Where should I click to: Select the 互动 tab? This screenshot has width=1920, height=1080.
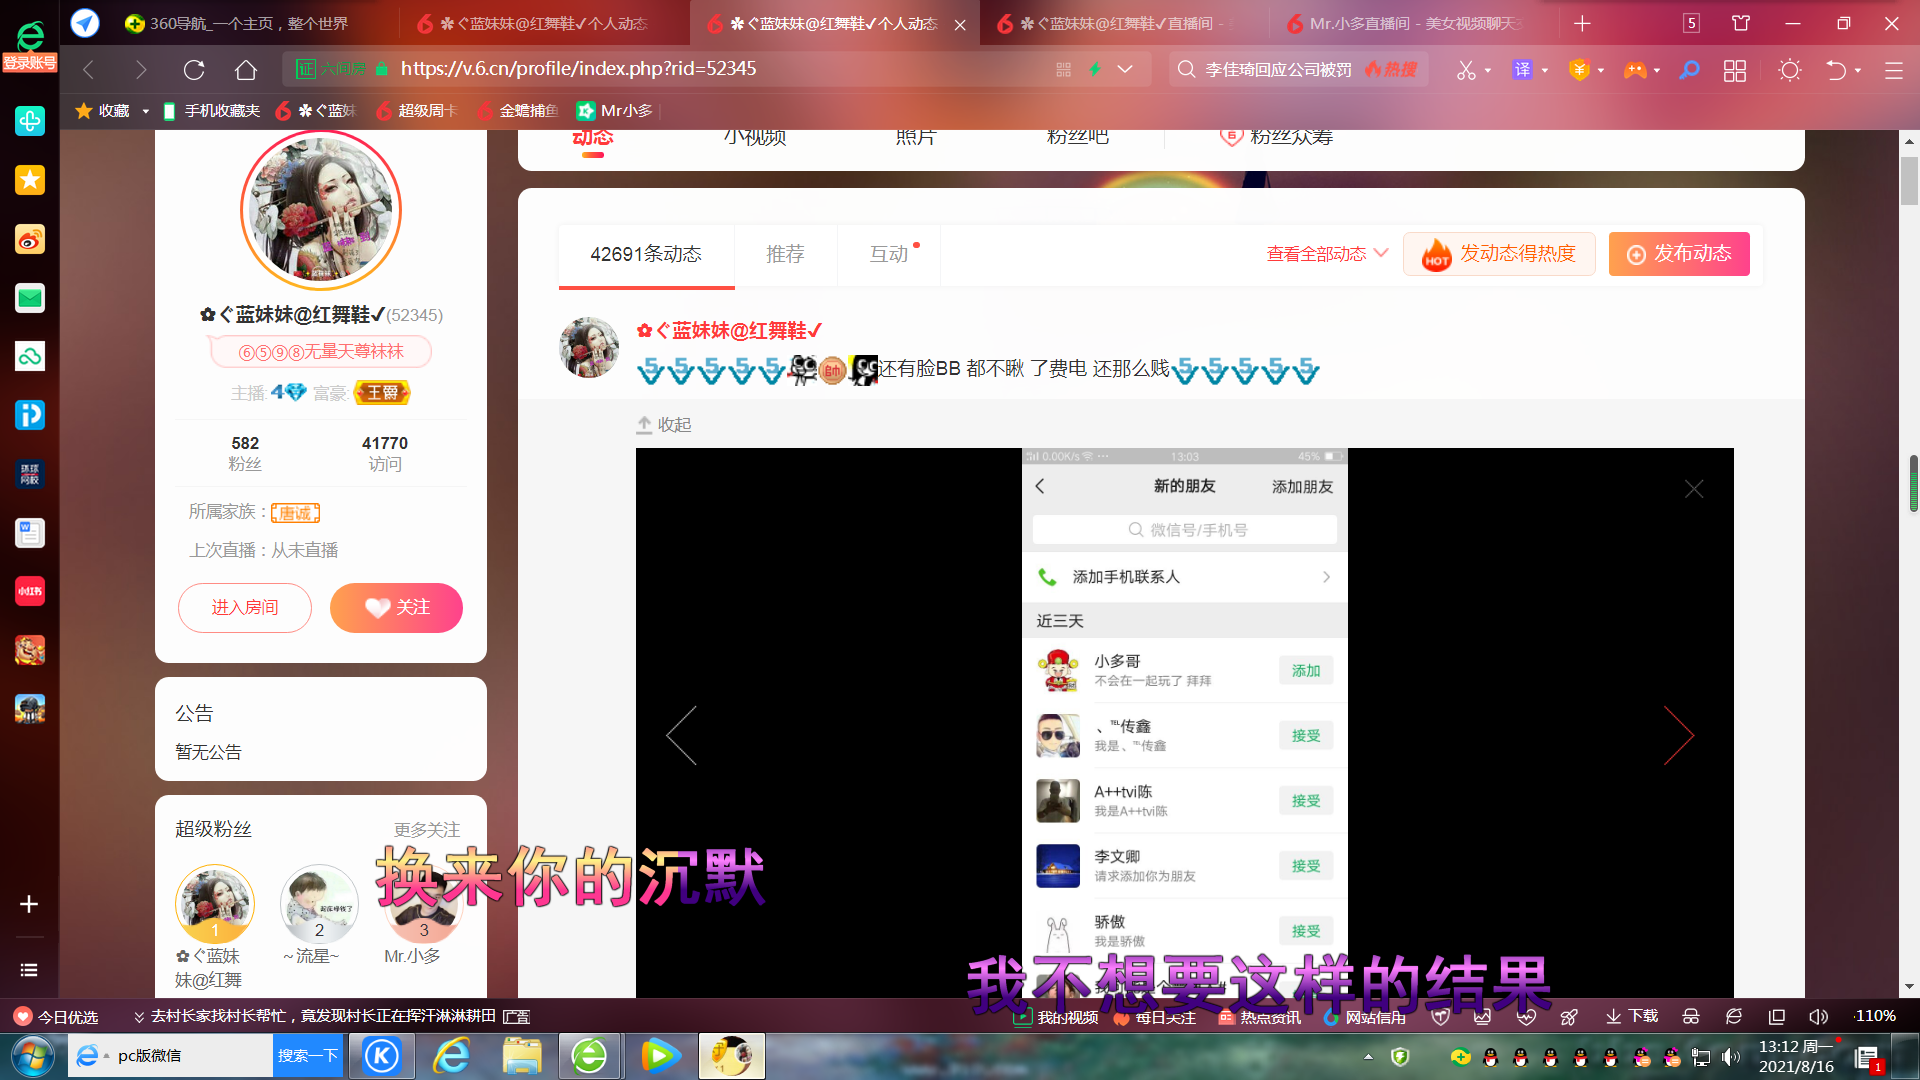click(x=890, y=255)
